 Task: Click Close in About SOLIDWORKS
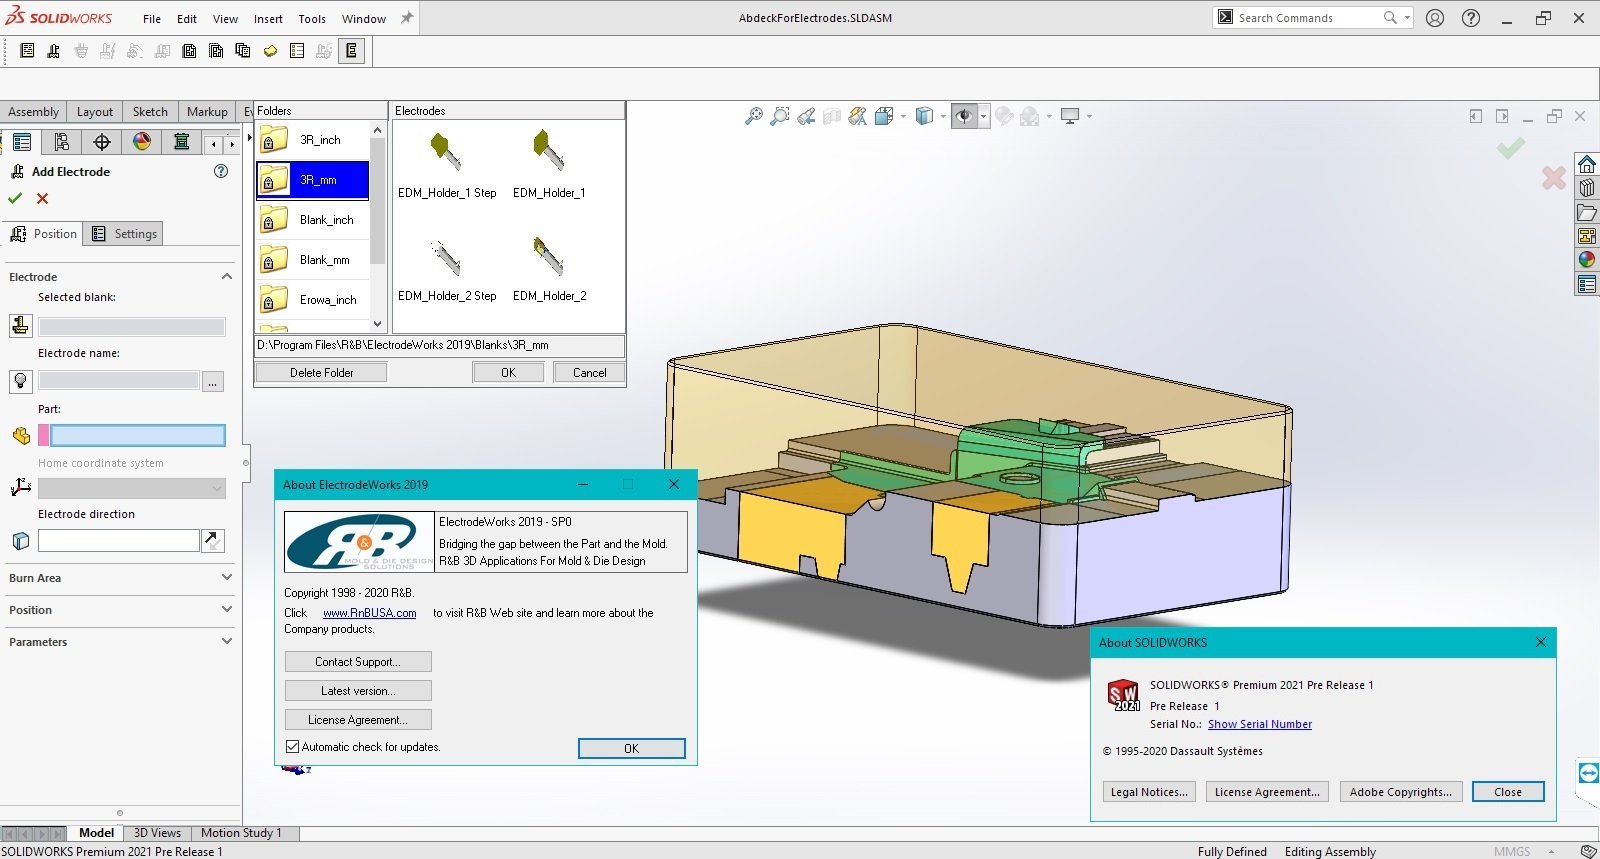(1508, 792)
